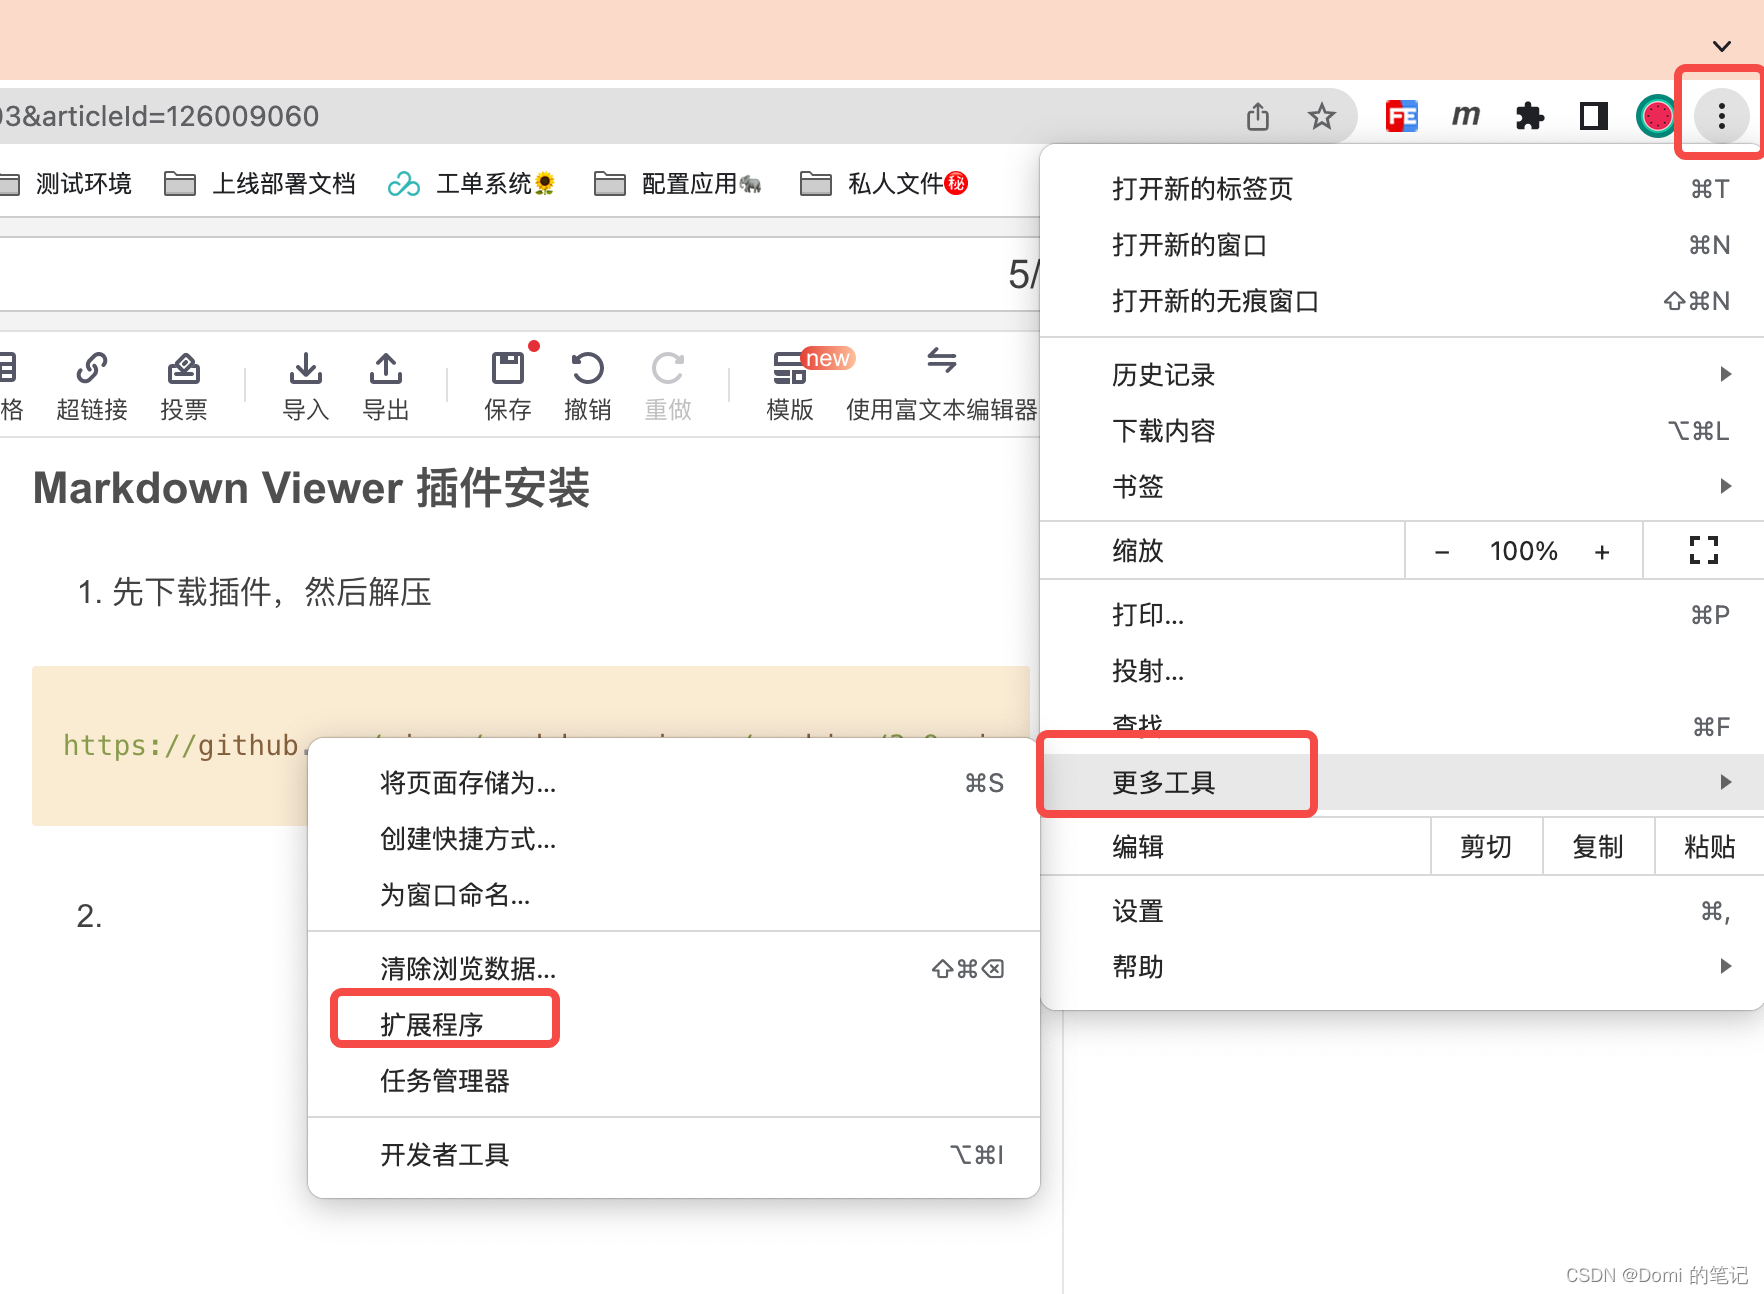Screen dimensions: 1764x1294
Task: Redo with the 重做 icon
Action: tap(668, 386)
